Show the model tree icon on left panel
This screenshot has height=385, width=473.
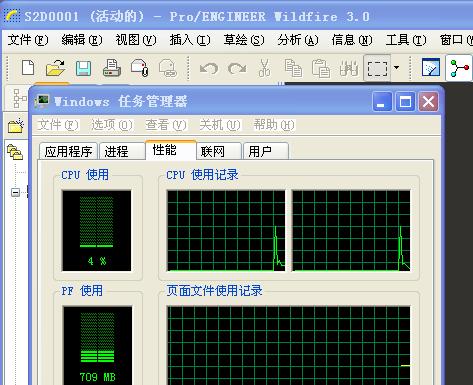coord(19,98)
